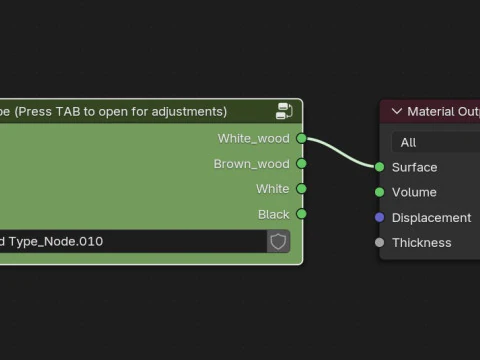Click the Displacement input socket
480x360 pixels.
pyautogui.click(x=379, y=217)
